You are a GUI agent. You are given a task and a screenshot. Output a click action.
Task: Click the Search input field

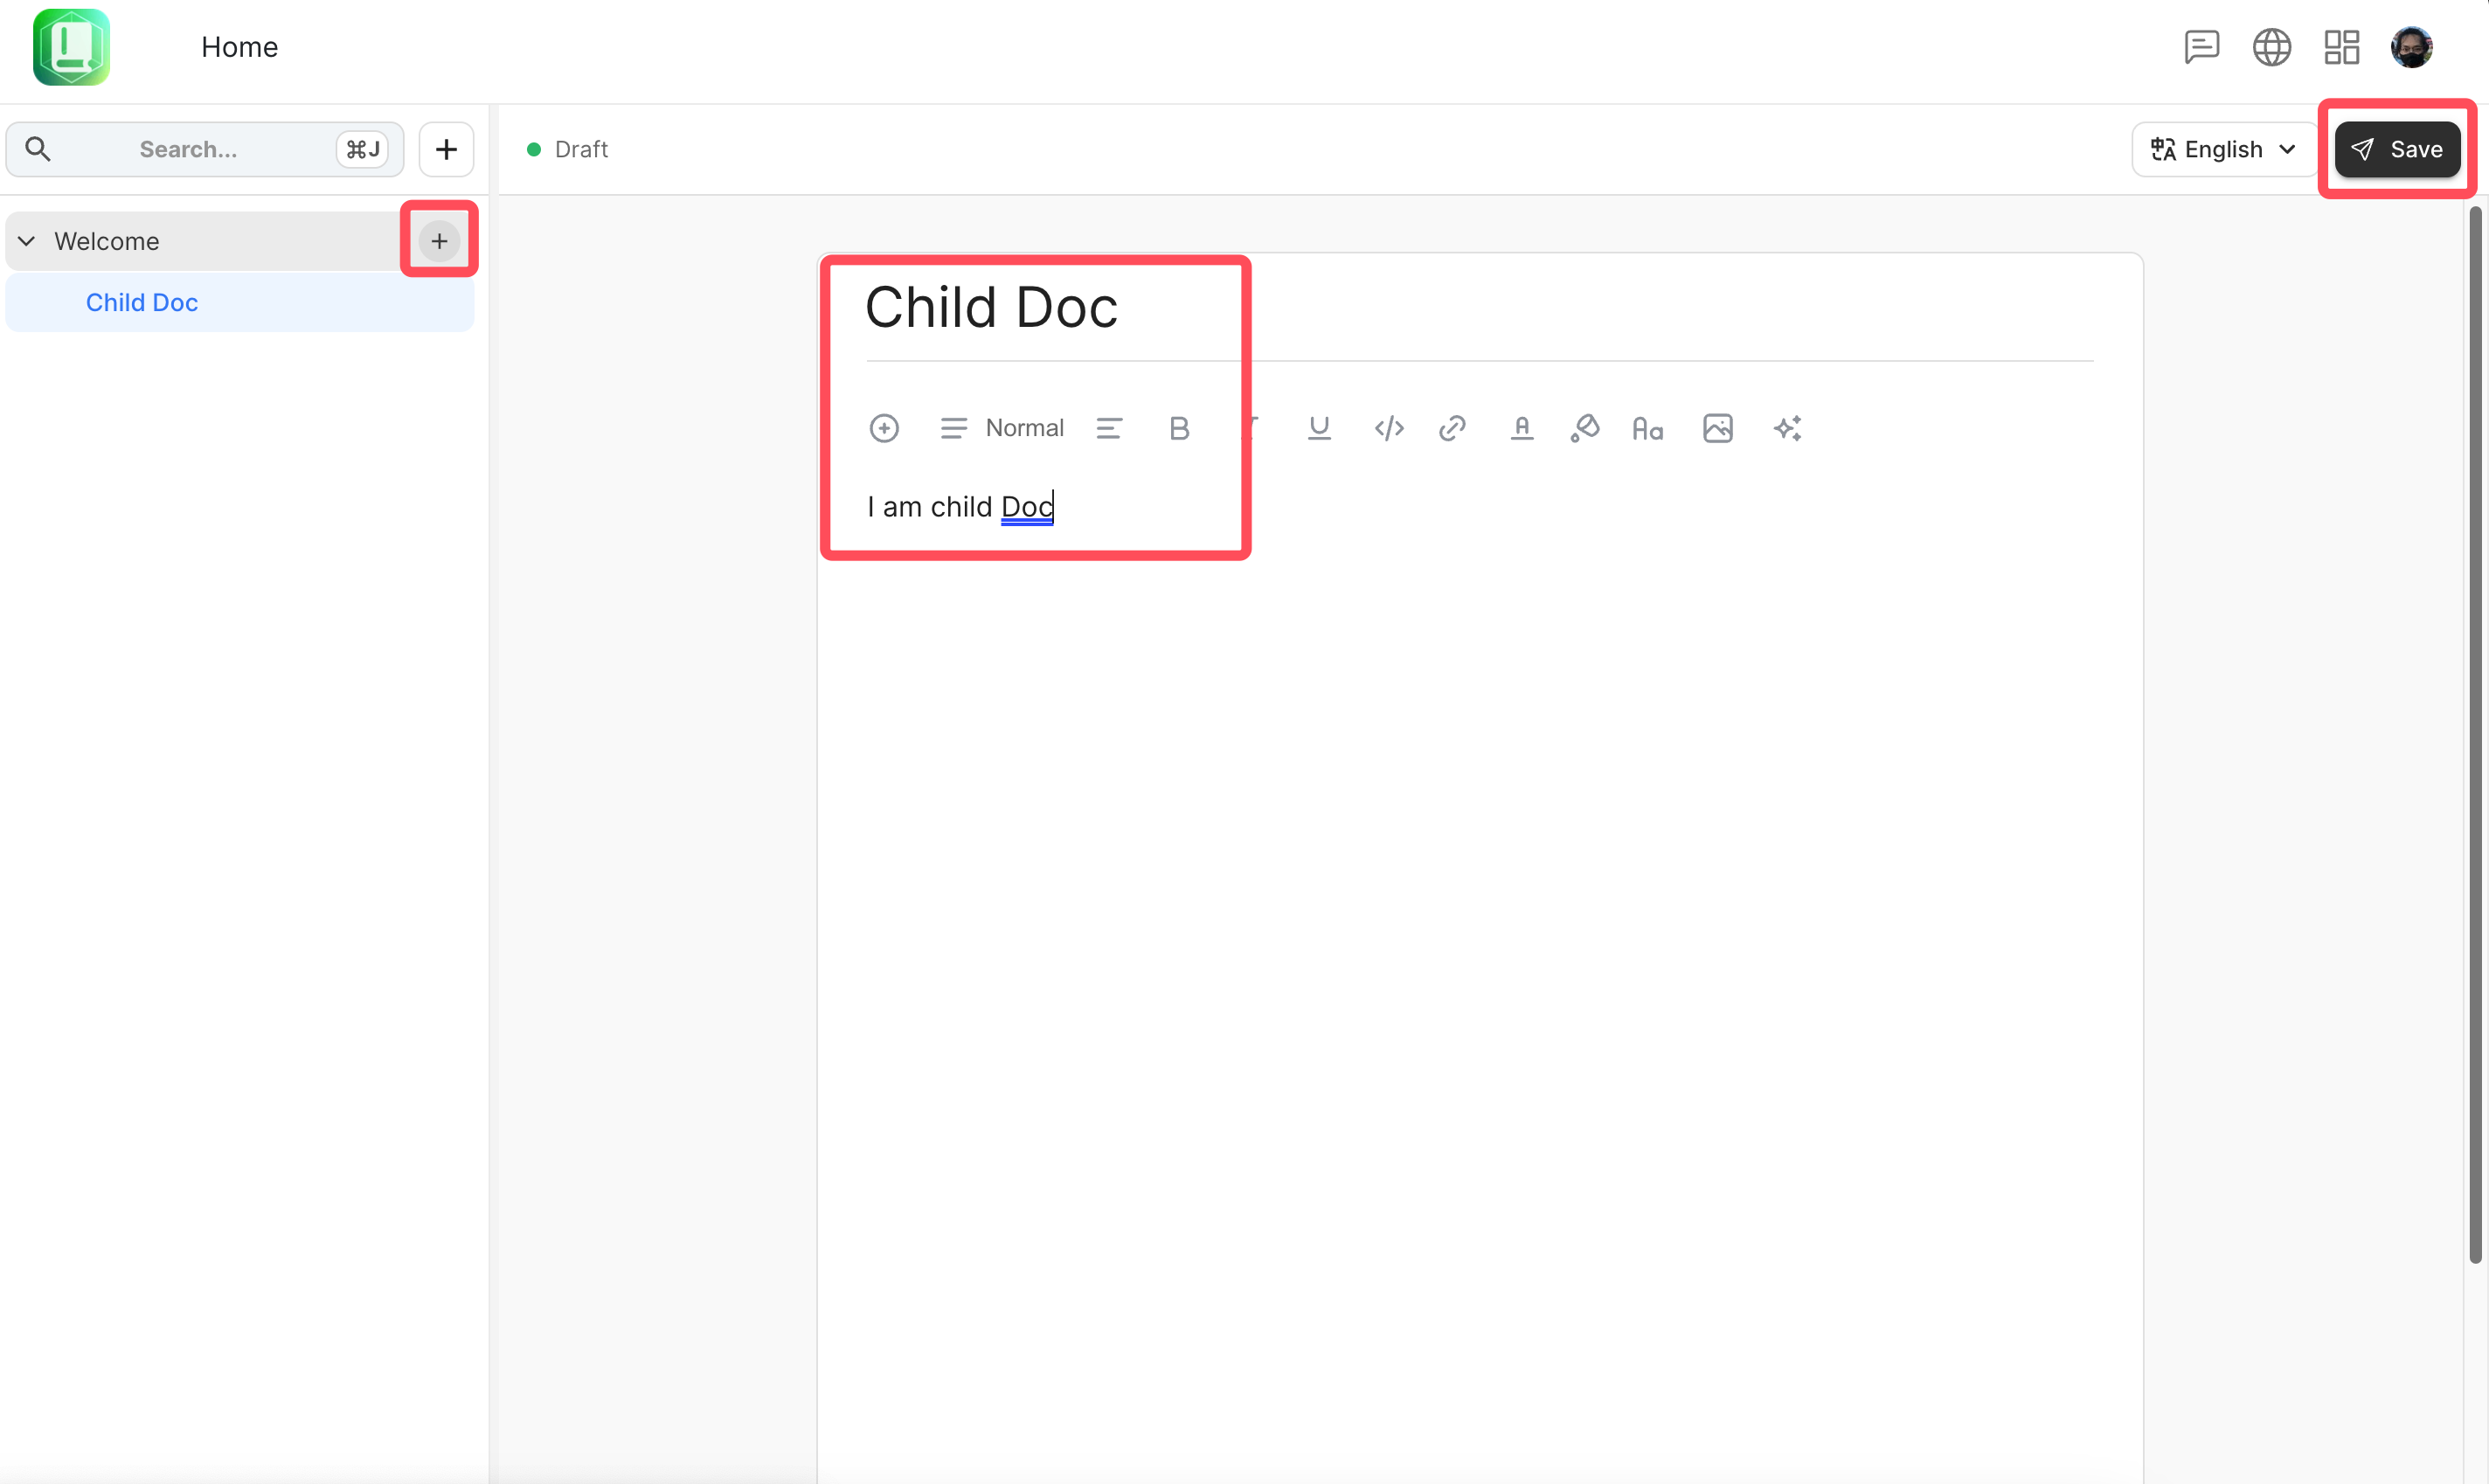188,149
